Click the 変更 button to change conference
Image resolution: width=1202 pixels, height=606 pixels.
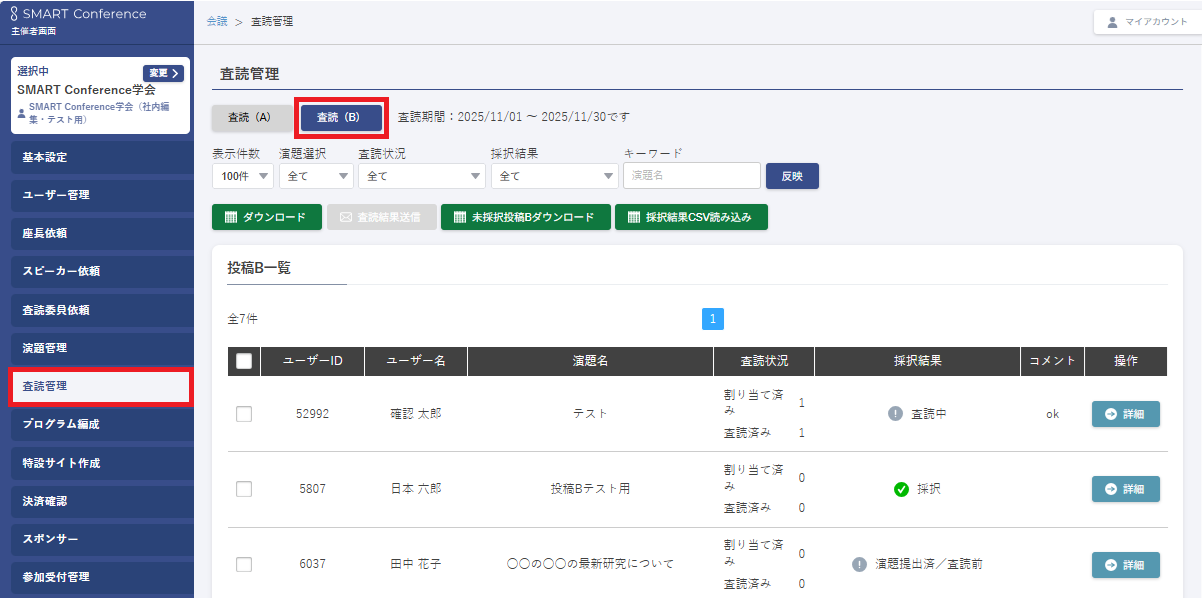(163, 73)
